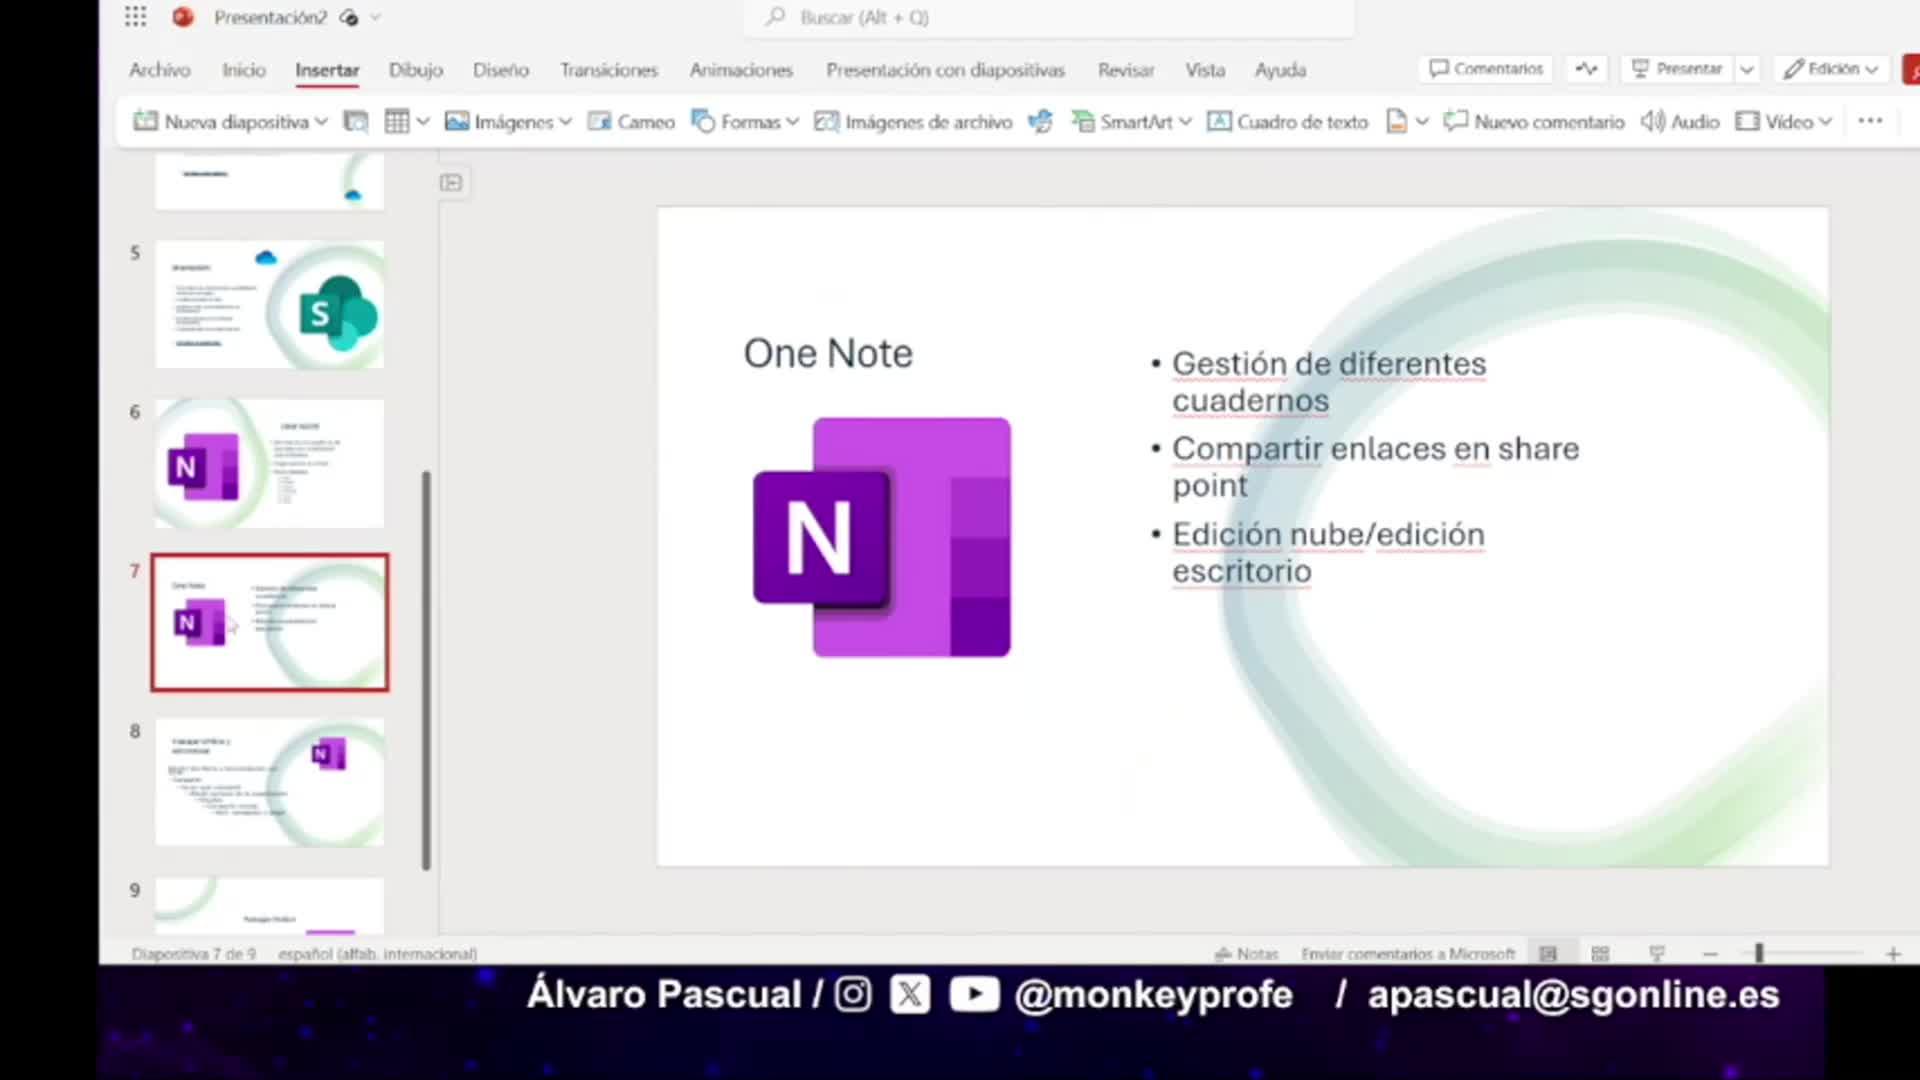
Task: Switch to the Transiciones tab
Action: [608, 70]
